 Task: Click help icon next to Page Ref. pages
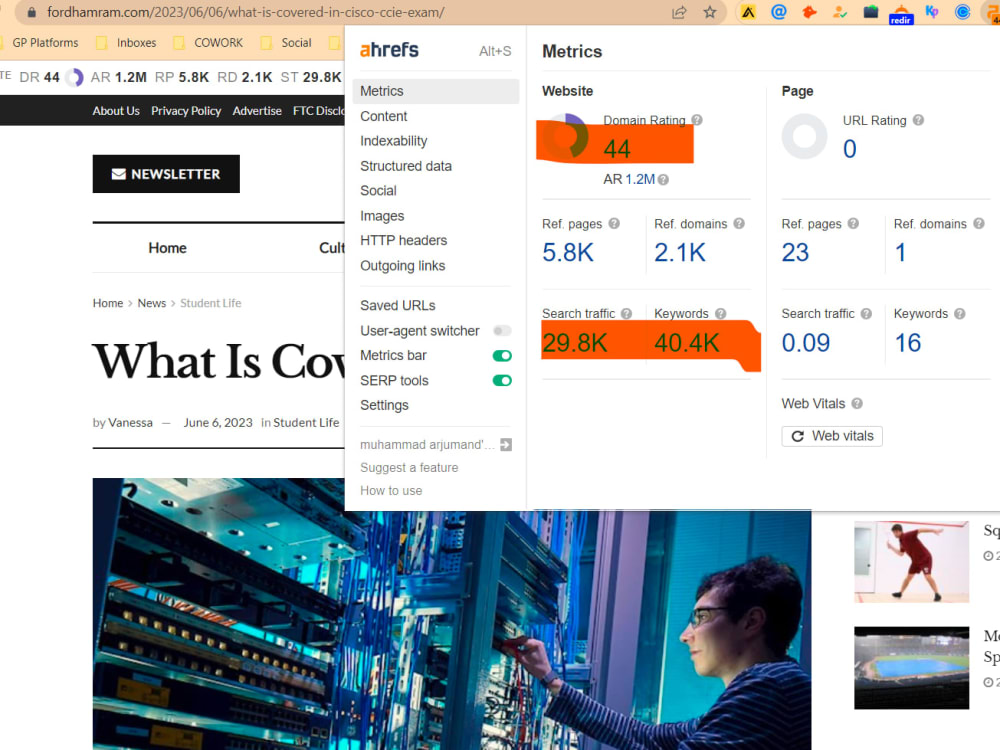(853, 223)
